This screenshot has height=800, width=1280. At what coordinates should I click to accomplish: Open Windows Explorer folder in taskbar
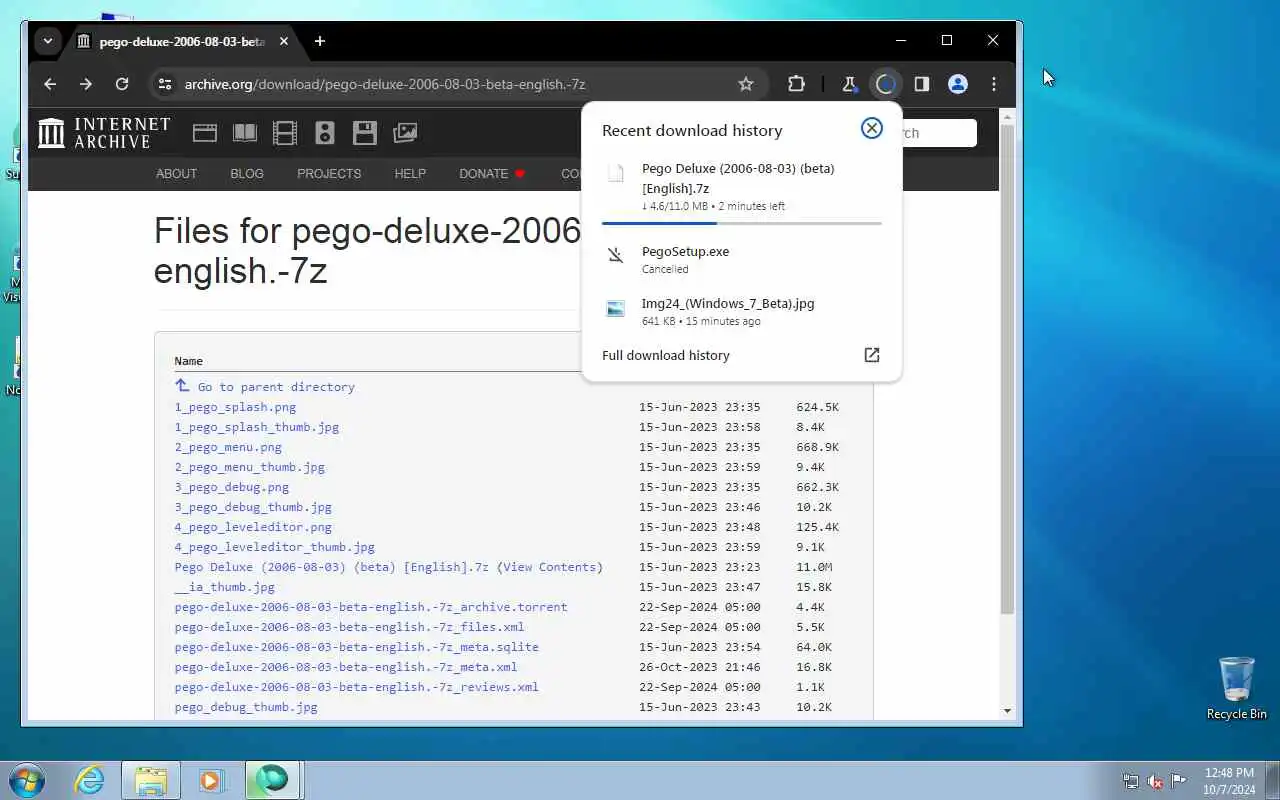point(151,780)
